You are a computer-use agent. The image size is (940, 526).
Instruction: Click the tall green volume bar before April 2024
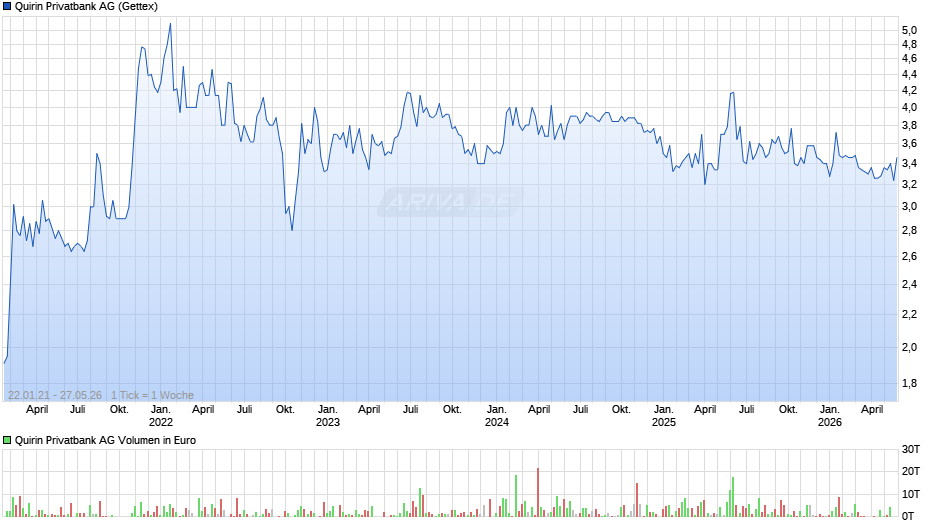click(516, 496)
